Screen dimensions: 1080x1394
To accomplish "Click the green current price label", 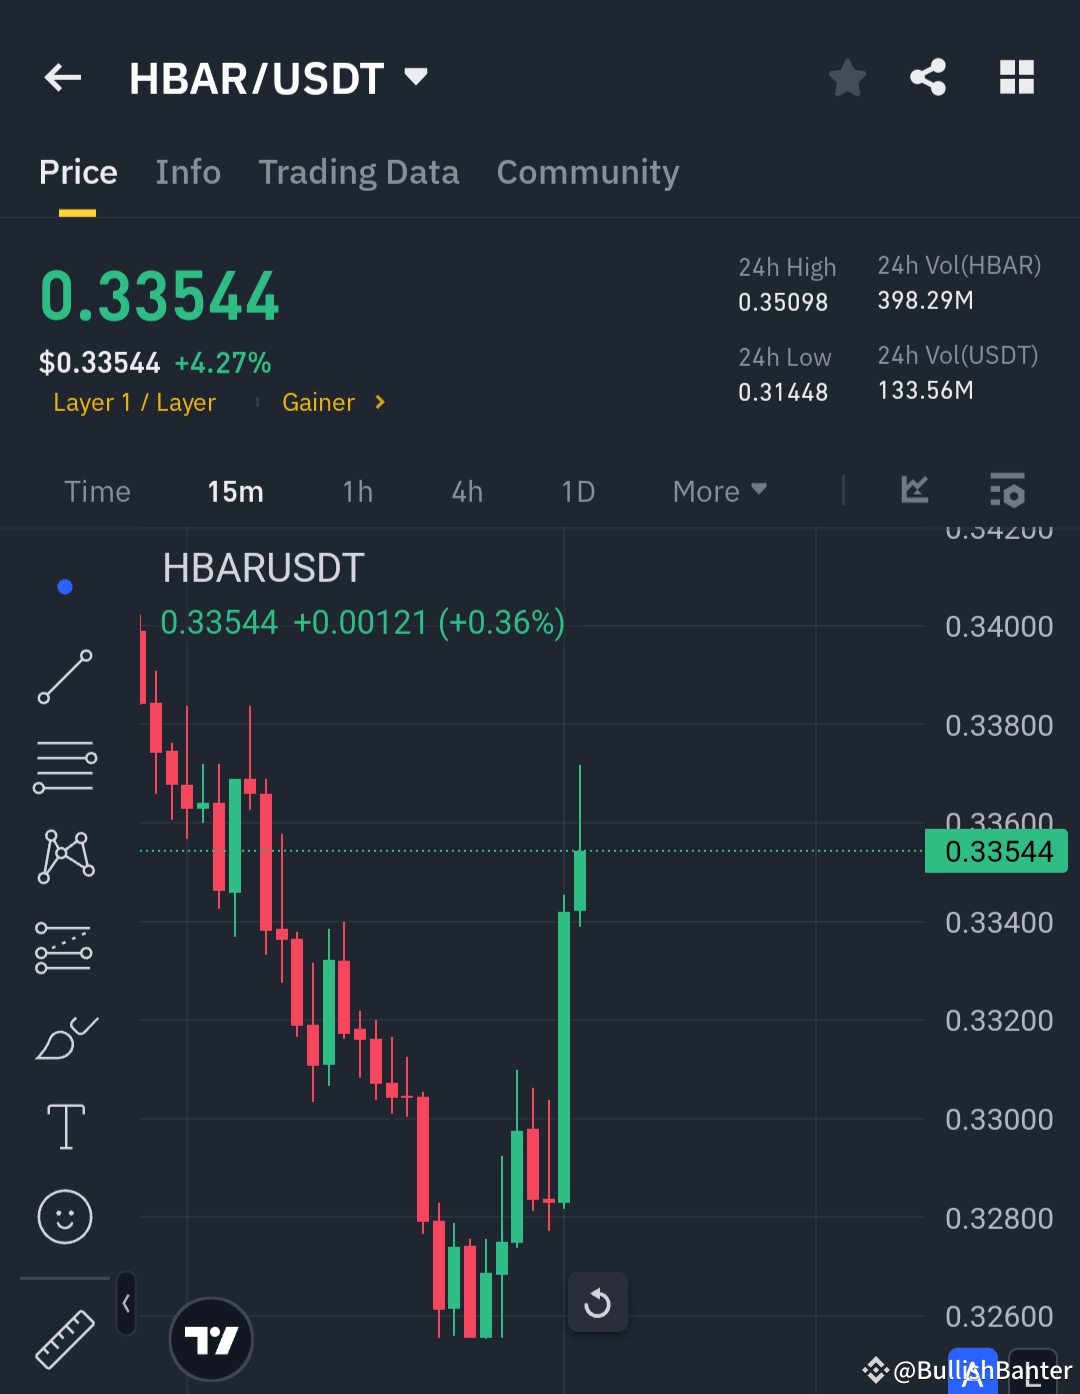I will point(995,851).
